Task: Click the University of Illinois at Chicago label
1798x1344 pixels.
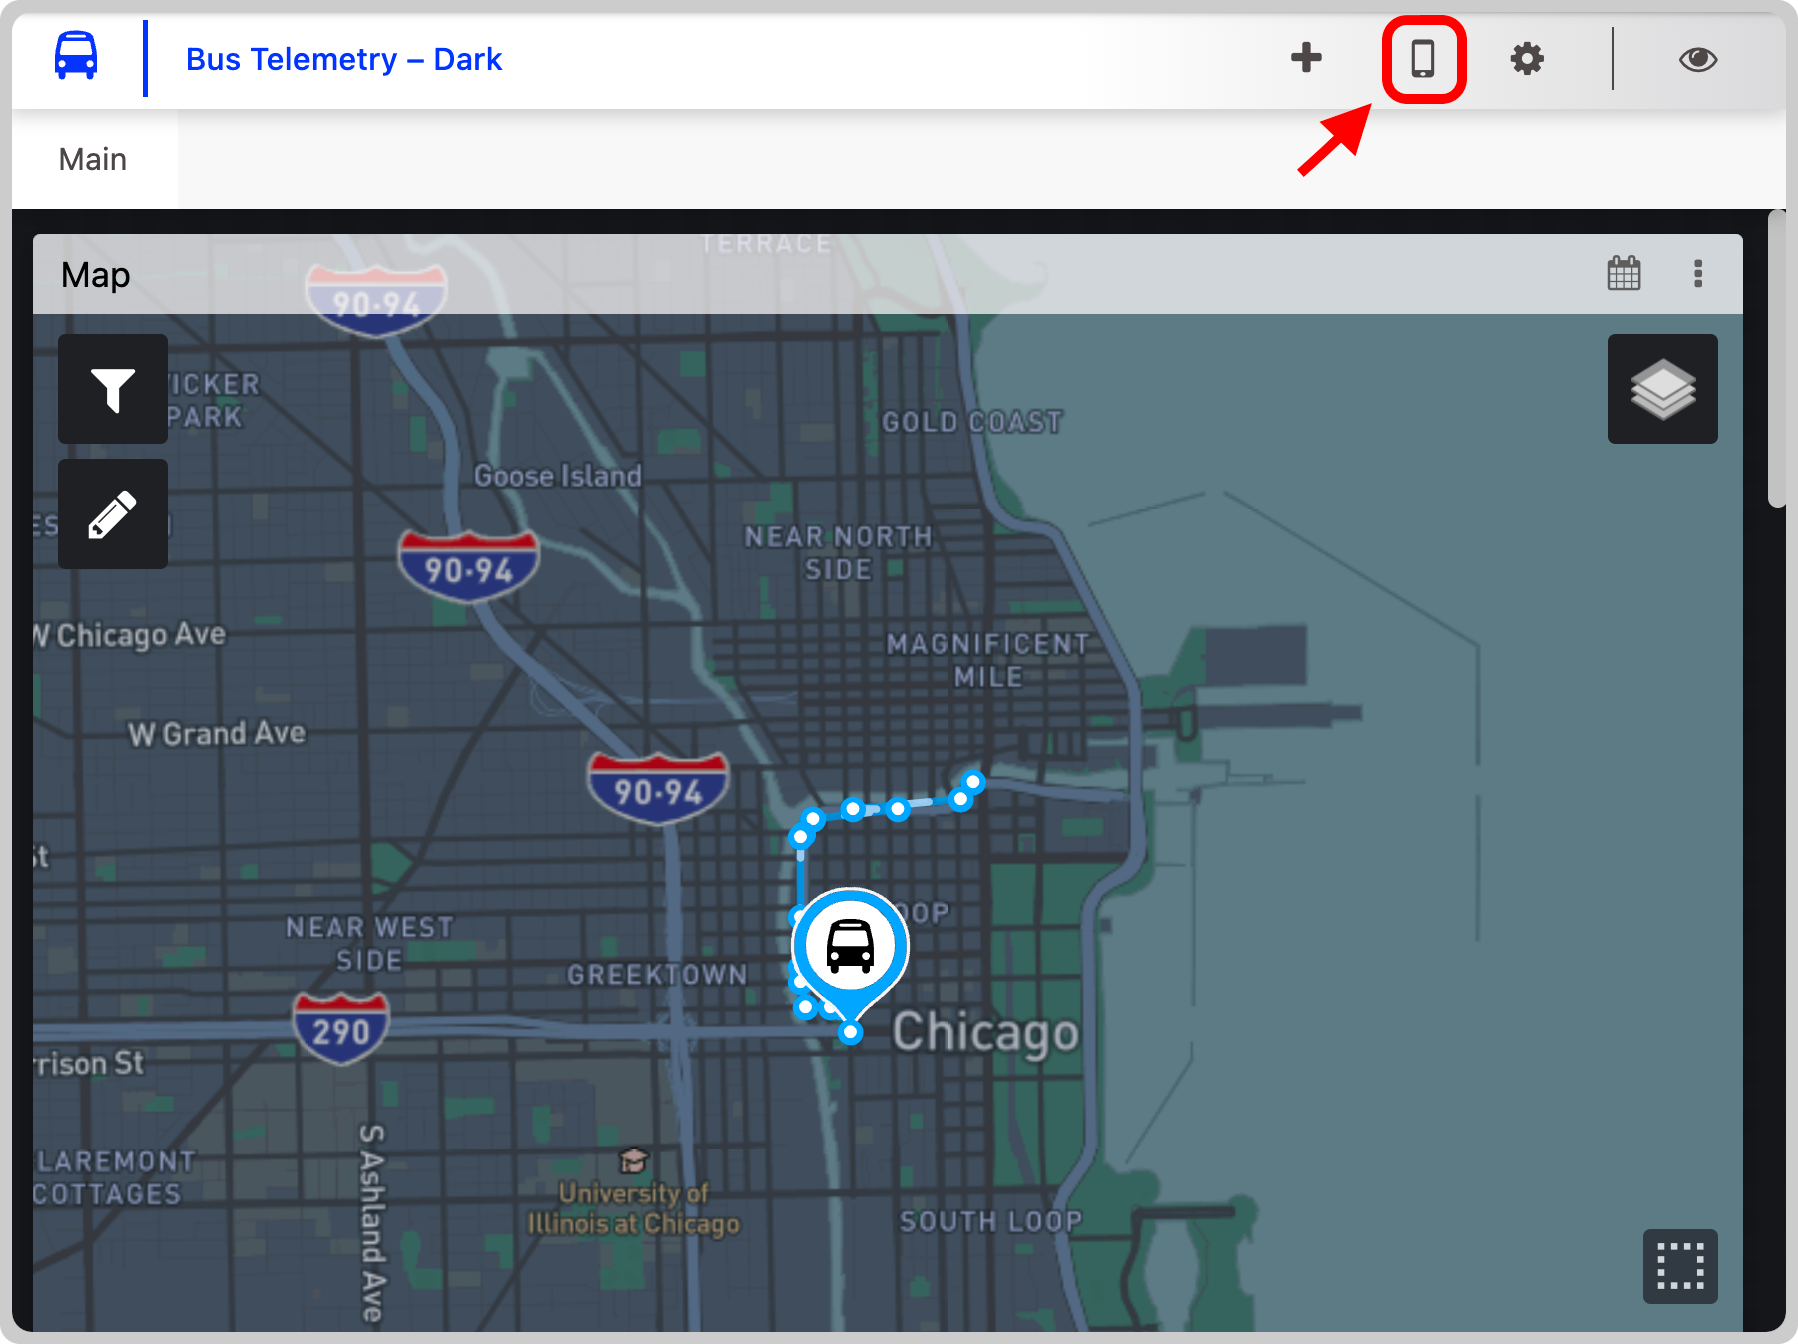Action: tap(634, 1208)
